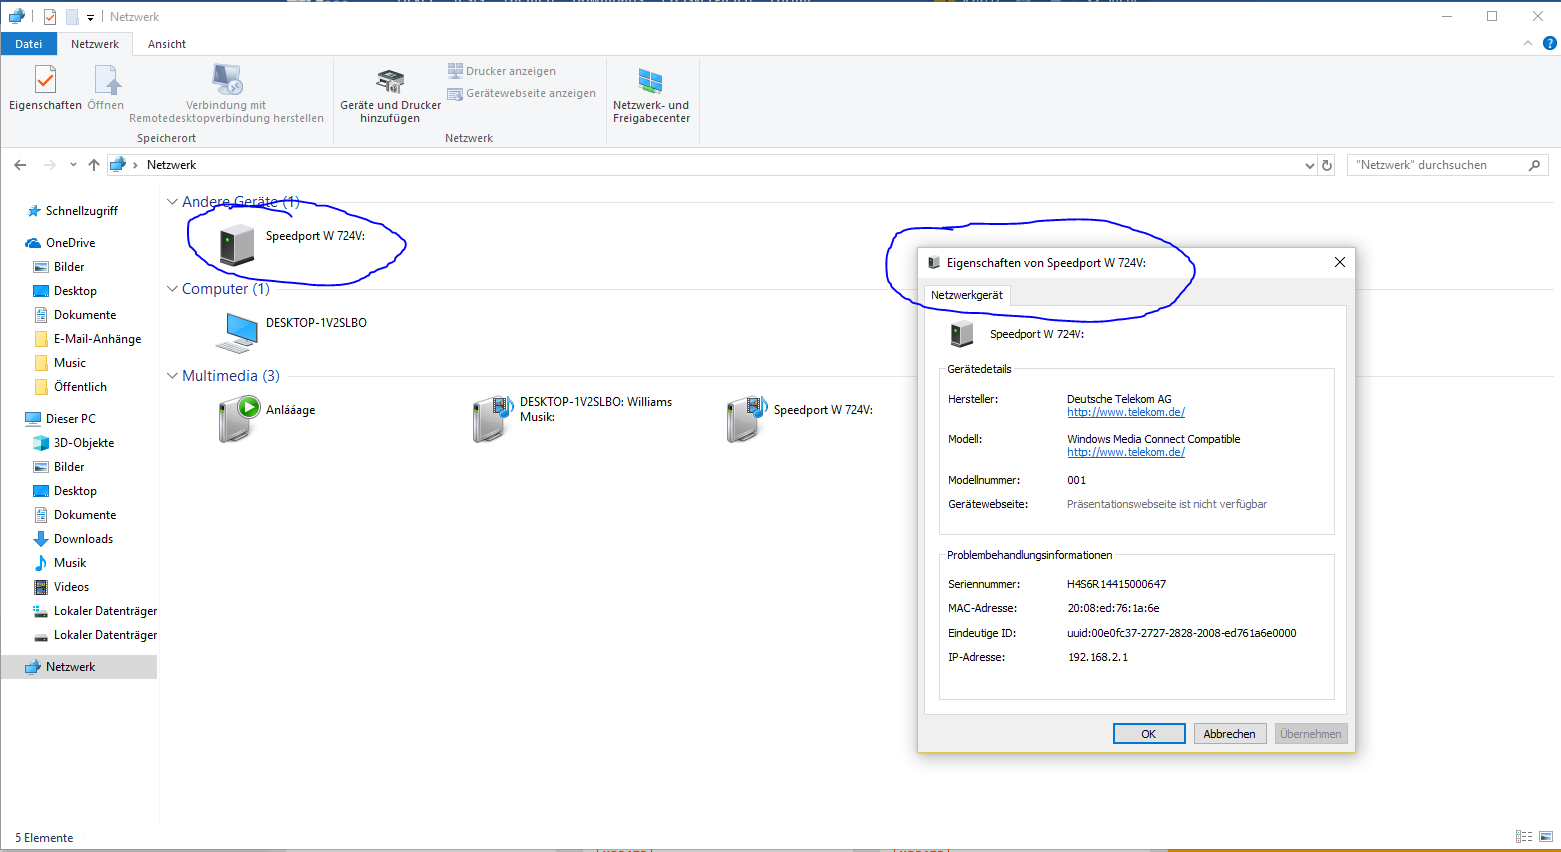Open the recent locations dropdown arrow

pyautogui.click(x=73, y=165)
